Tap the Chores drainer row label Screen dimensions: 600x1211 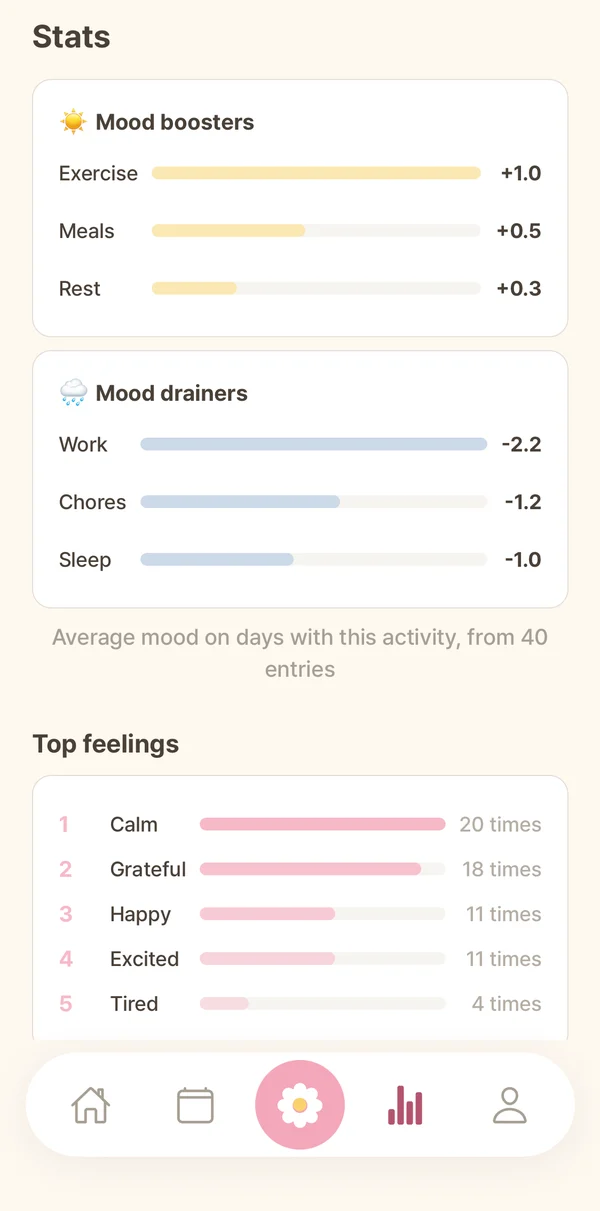point(93,502)
